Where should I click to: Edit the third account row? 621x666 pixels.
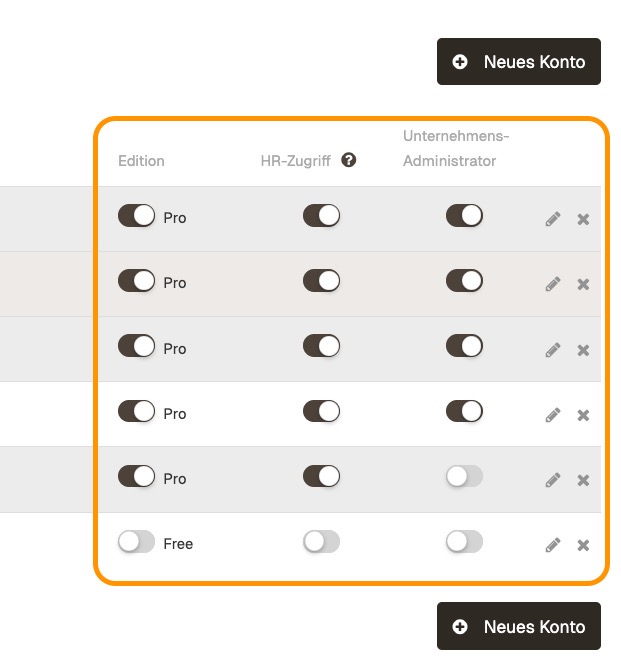point(553,350)
